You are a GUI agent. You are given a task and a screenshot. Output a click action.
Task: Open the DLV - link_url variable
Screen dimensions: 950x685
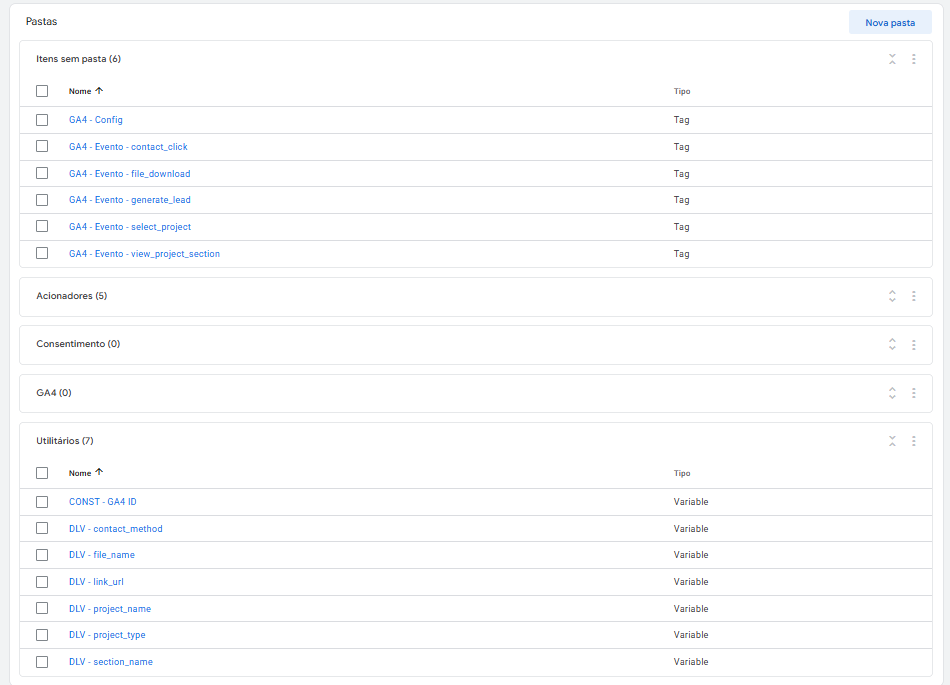pyautogui.click(x=96, y=582)
